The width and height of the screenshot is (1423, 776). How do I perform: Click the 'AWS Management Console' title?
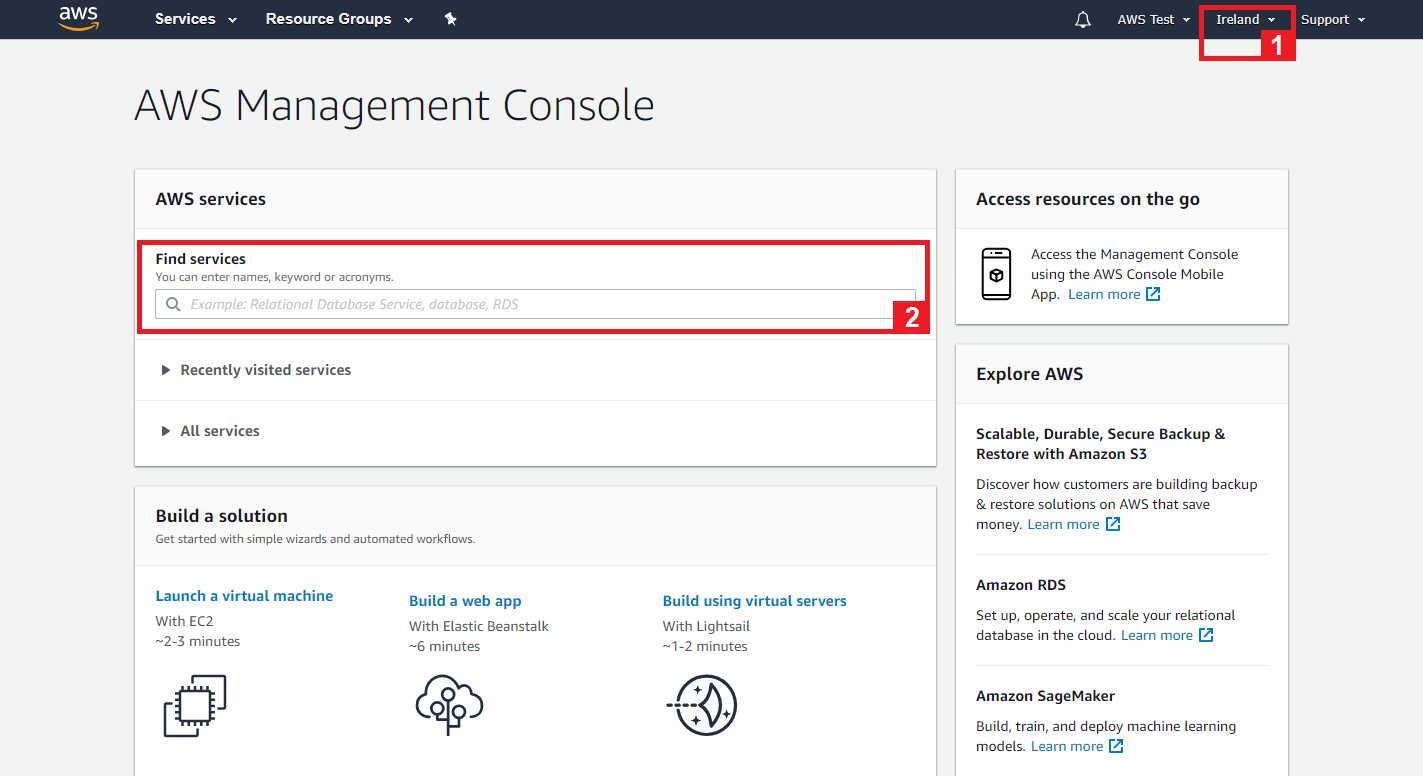tap(394, 105)
